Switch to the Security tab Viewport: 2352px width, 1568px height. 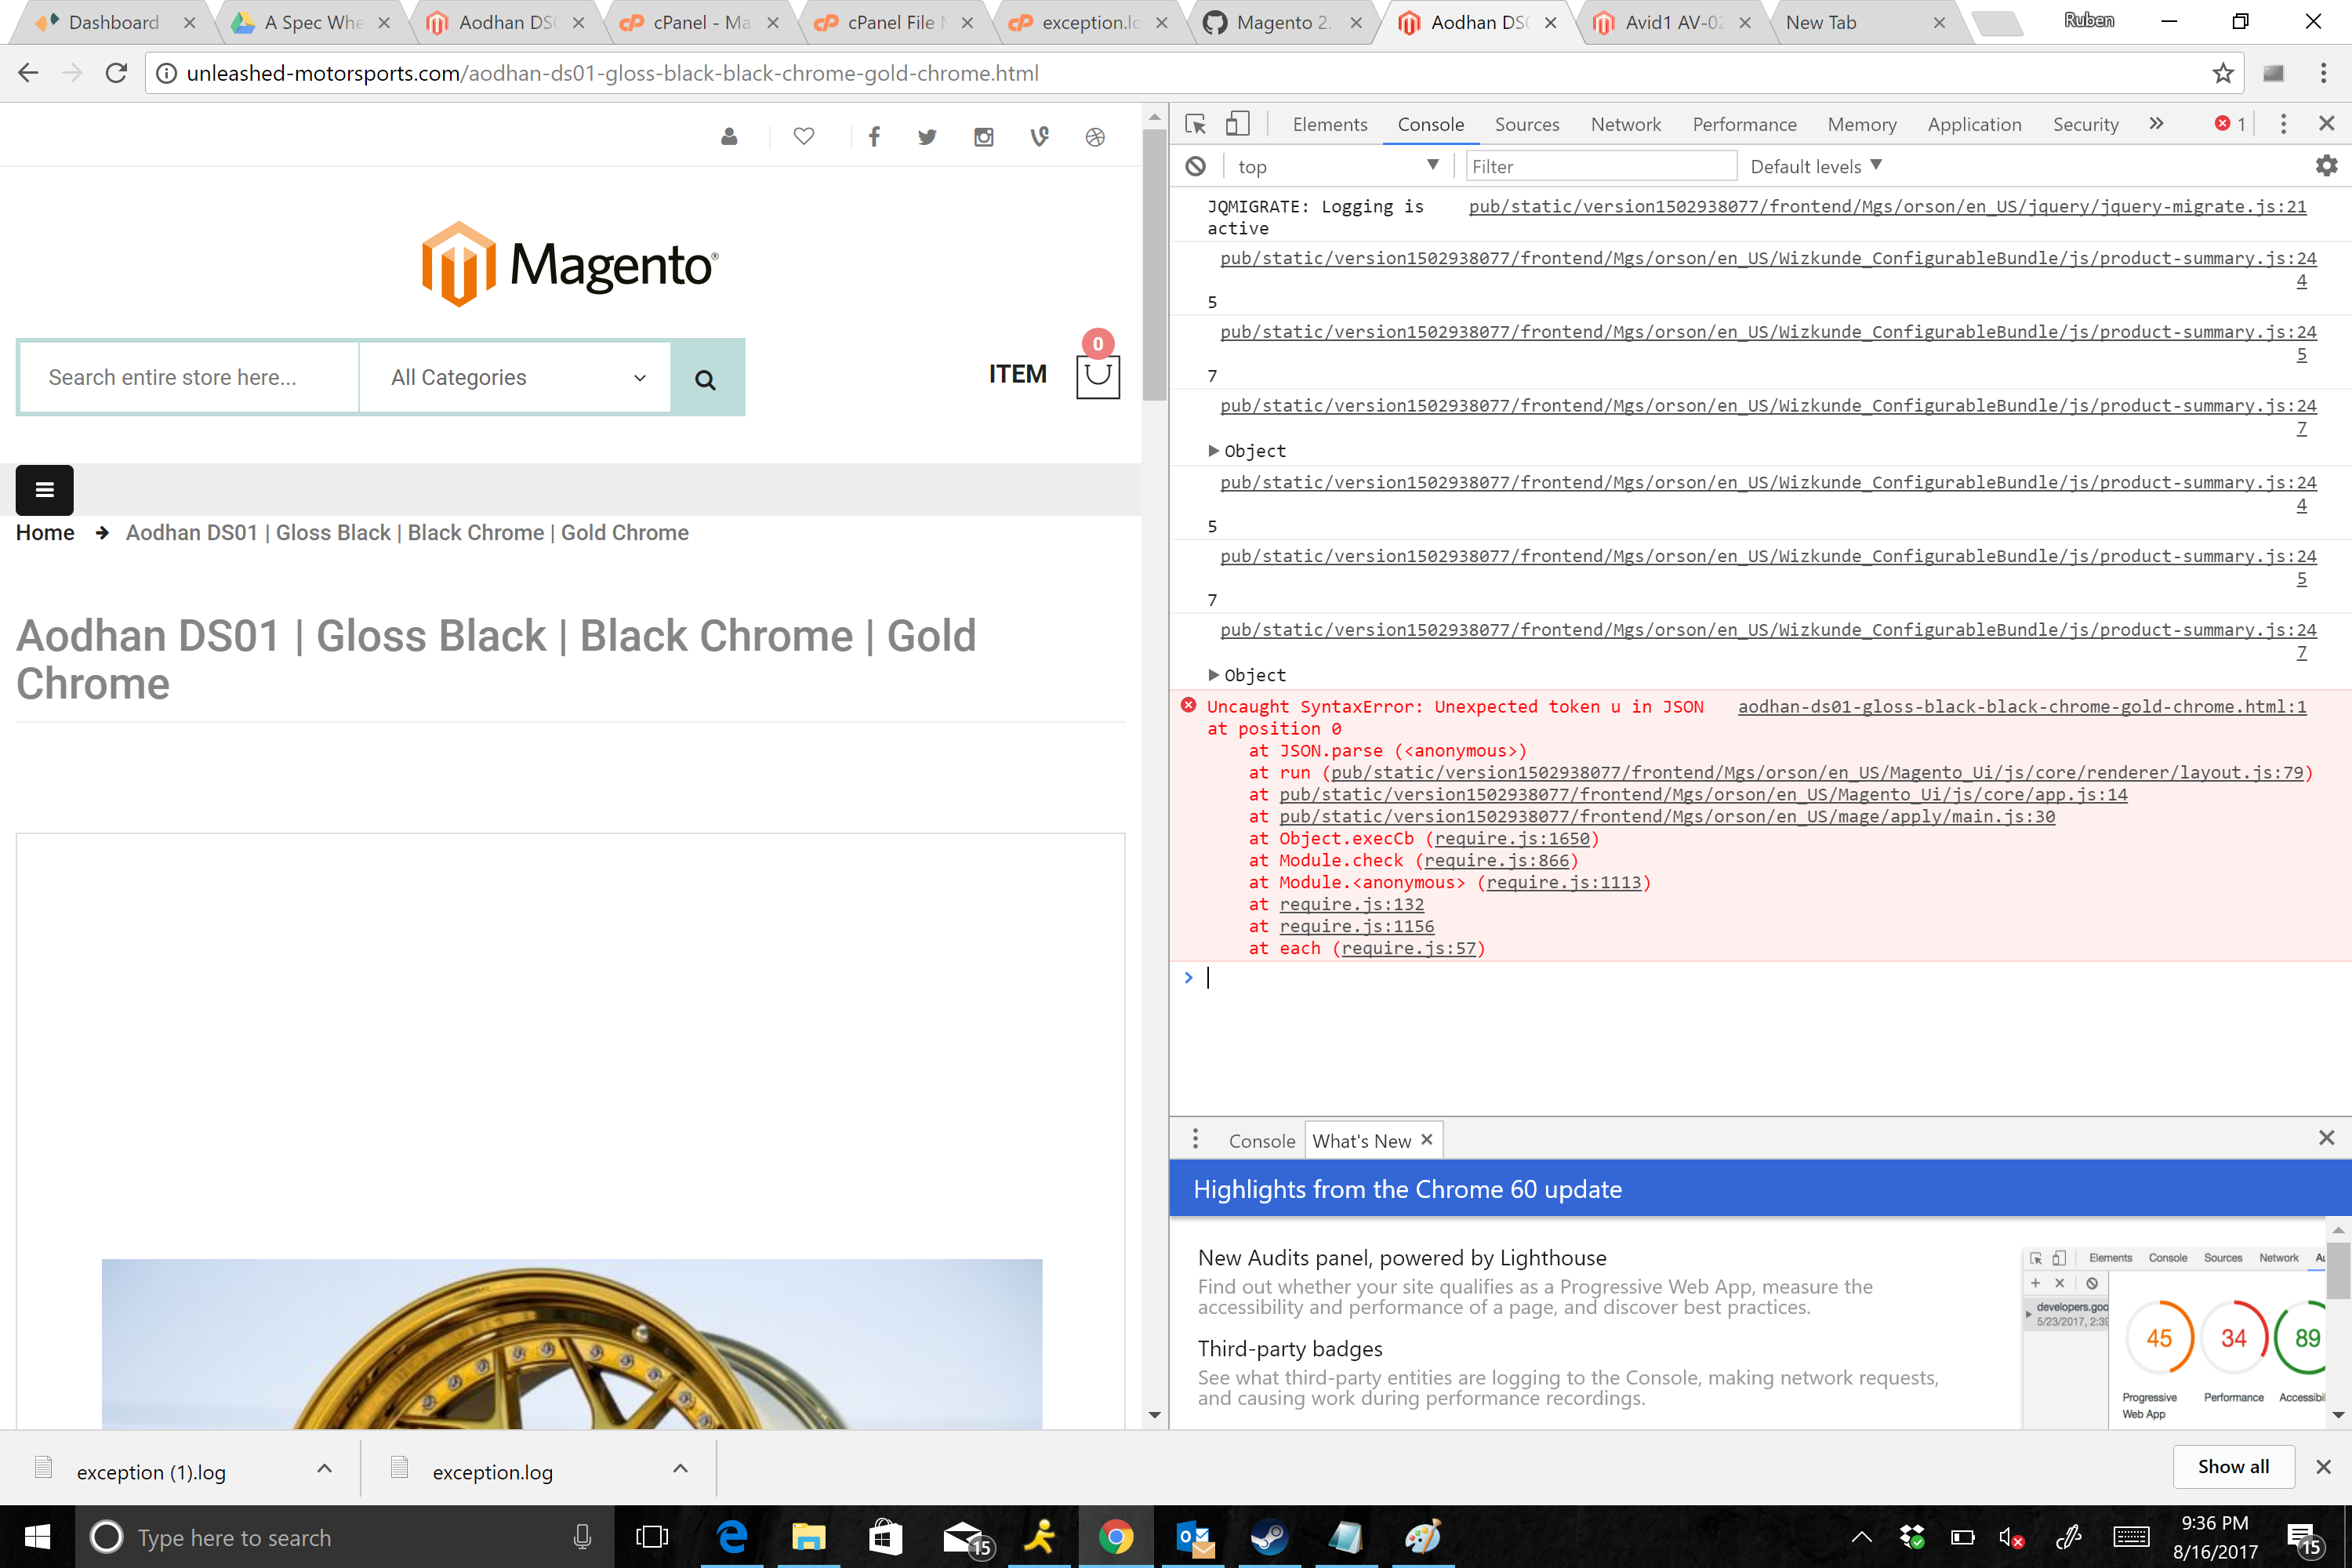(x=2085, y=124)
